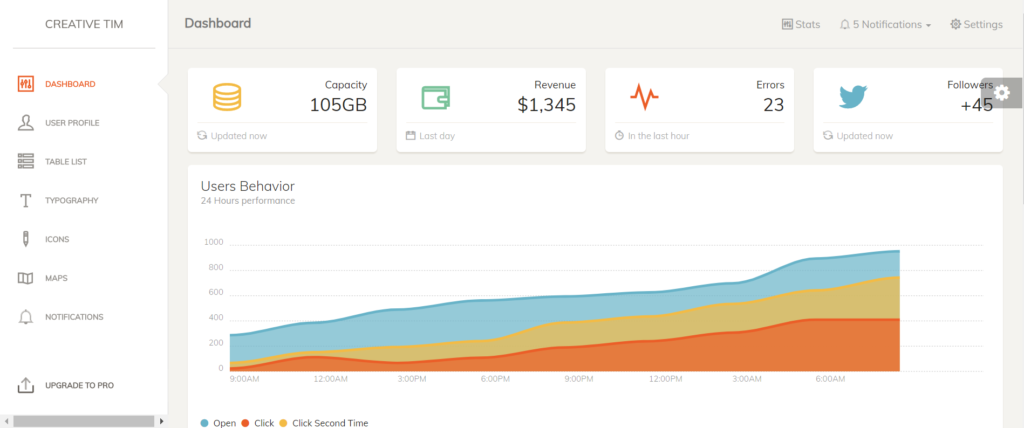The image size is (1024, 428).
Task: Click the Dashboard navbar title
Action: [x=217, y=24]
